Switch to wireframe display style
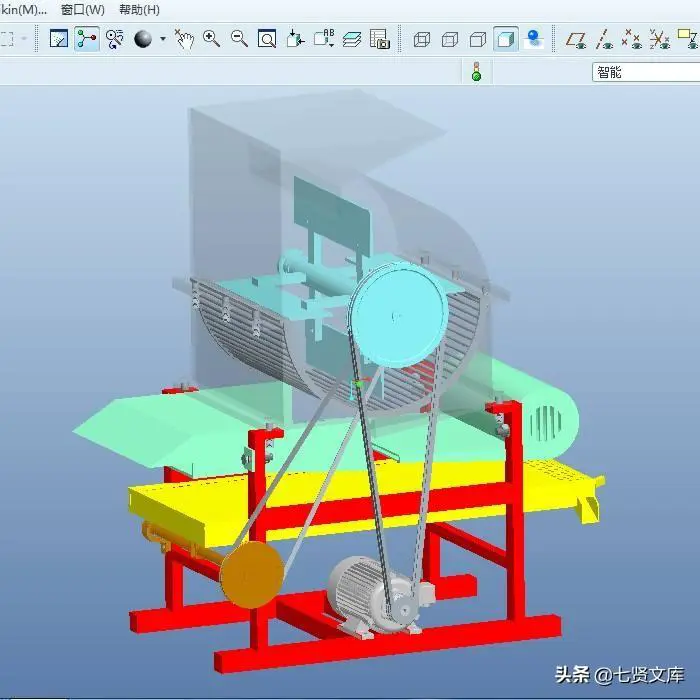 point(422,39)
